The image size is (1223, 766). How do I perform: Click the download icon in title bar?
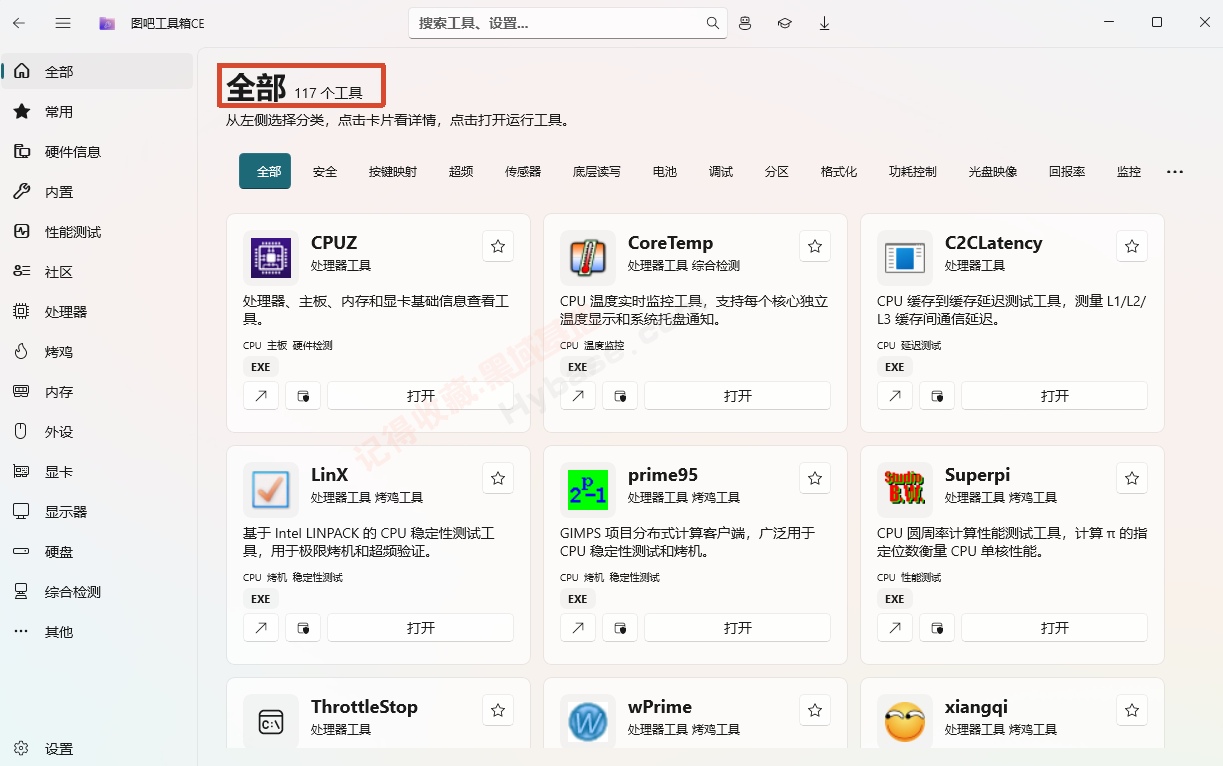tap(825, 23)
